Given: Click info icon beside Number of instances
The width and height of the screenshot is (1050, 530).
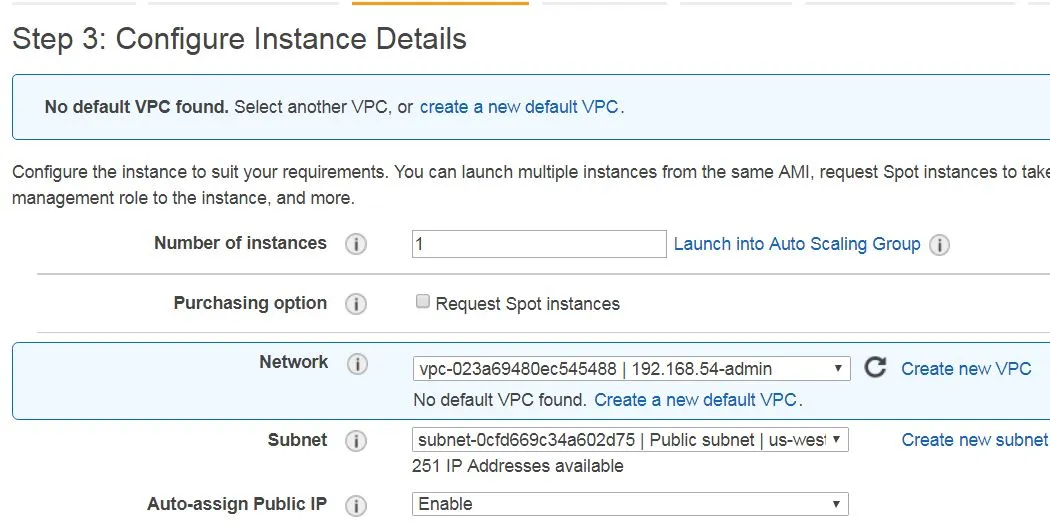Looking at the screenshot, I should [356, 244].
